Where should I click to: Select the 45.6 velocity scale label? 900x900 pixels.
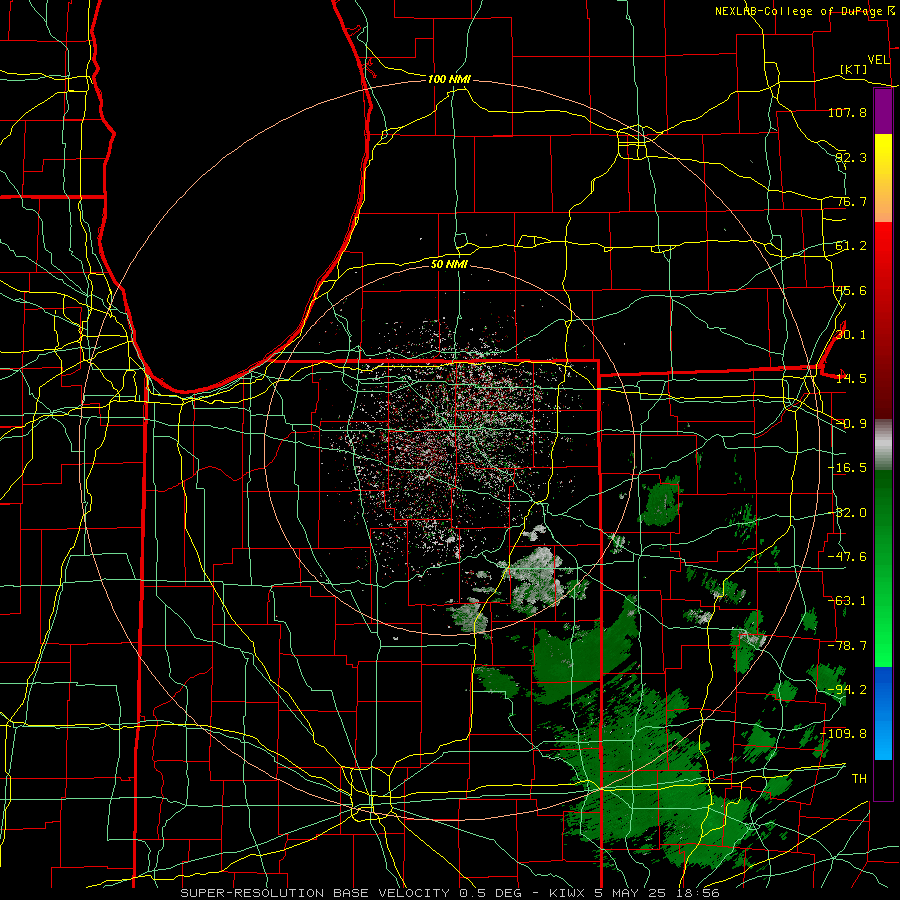pyautogui.click(x=851, y=290)
